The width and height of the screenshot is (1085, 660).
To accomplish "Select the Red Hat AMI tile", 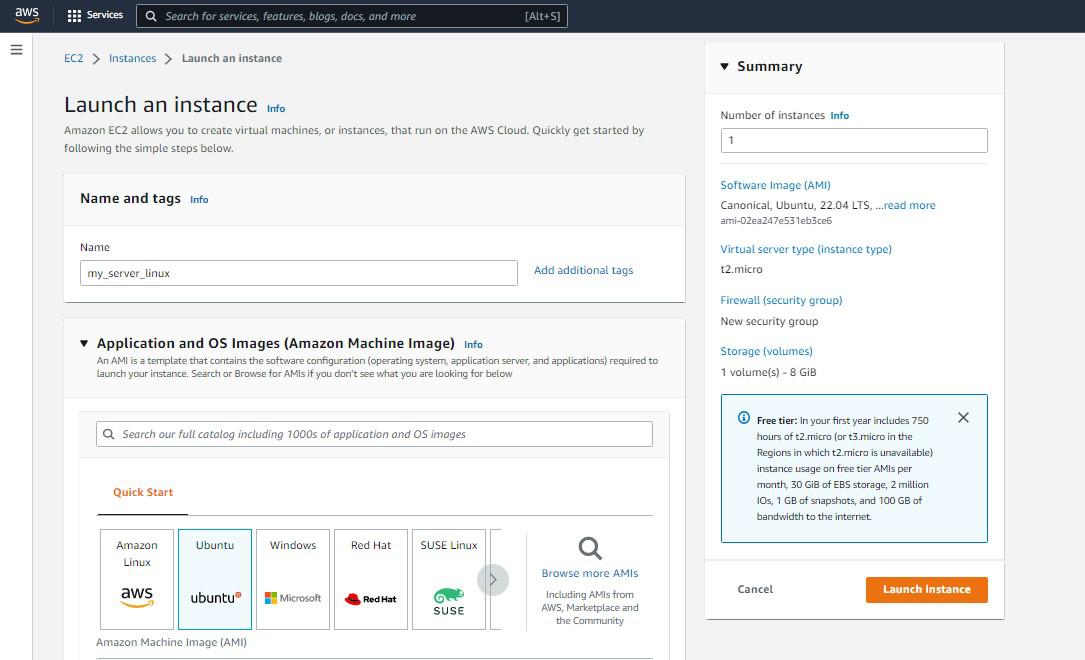I will [371, 580].
